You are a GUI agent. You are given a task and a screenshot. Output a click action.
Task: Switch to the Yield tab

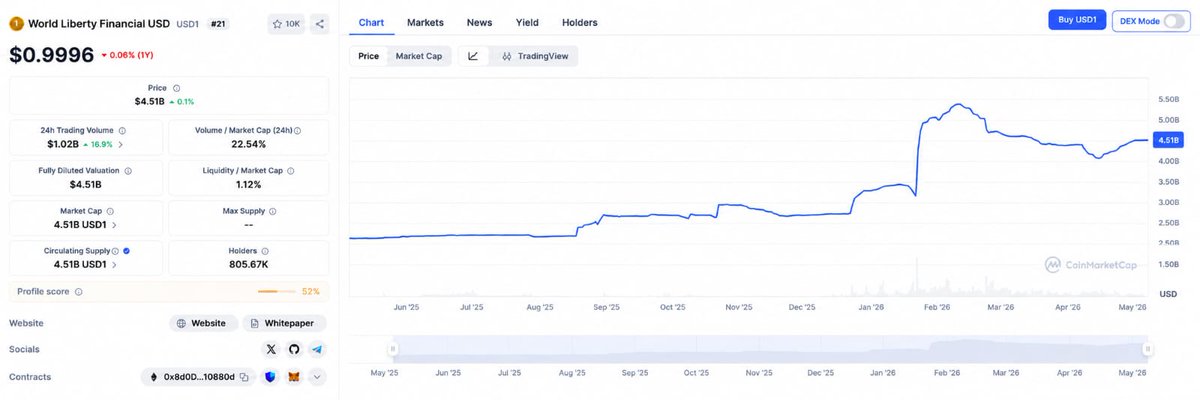[x=527, y=22]
